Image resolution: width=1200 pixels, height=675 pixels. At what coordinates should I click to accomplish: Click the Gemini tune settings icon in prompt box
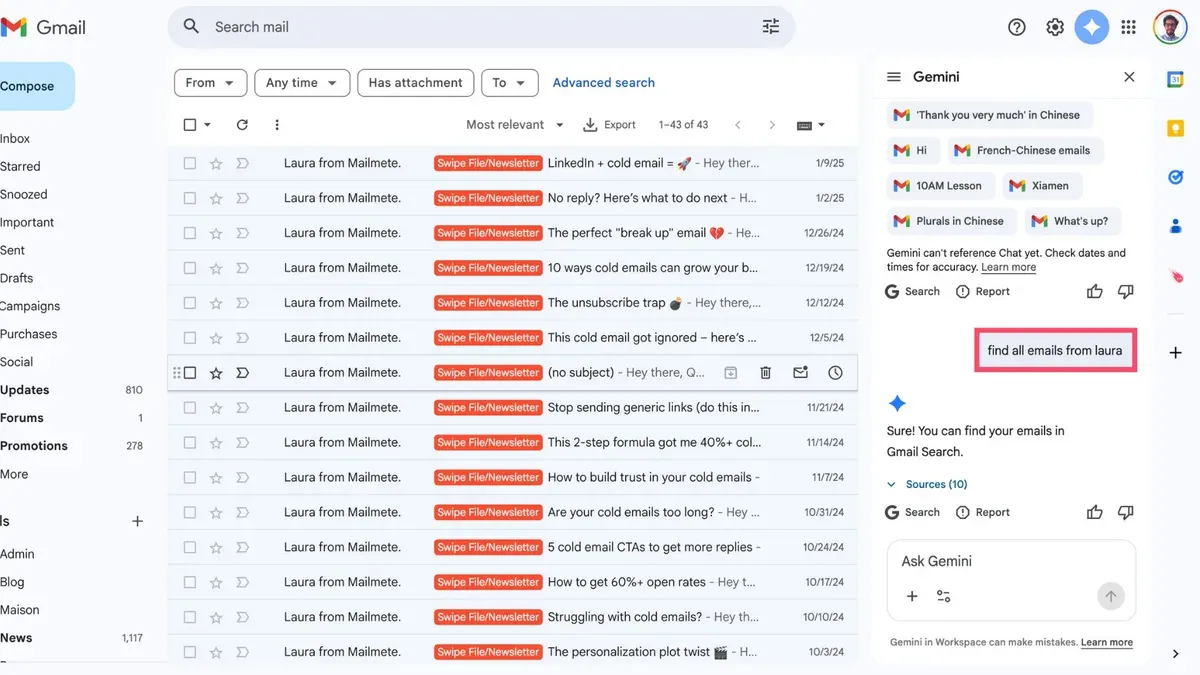pos(943,596)
